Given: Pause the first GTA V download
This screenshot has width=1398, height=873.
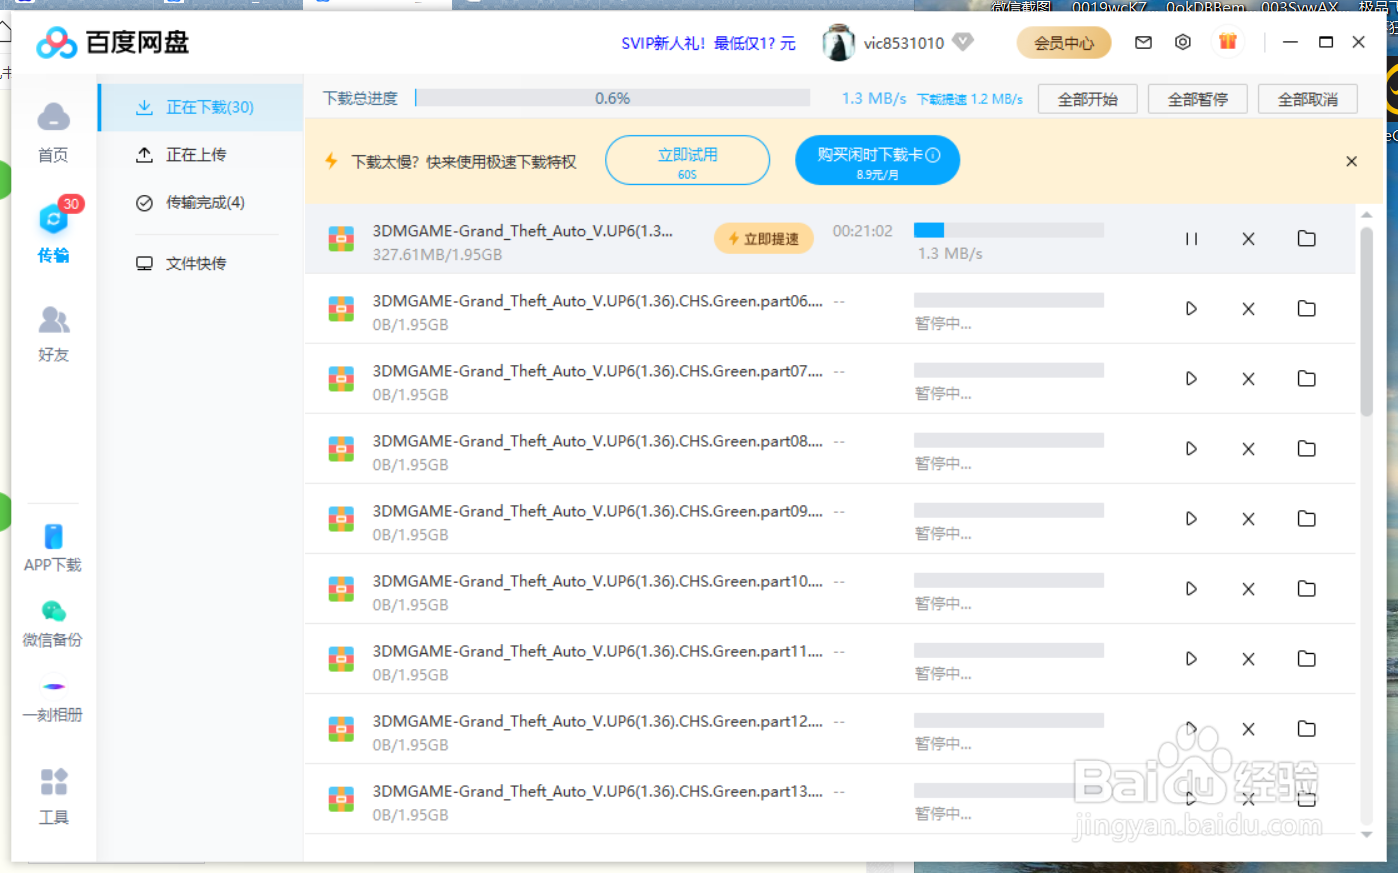Looking at the screenshot, I should tap(1191, 239).
